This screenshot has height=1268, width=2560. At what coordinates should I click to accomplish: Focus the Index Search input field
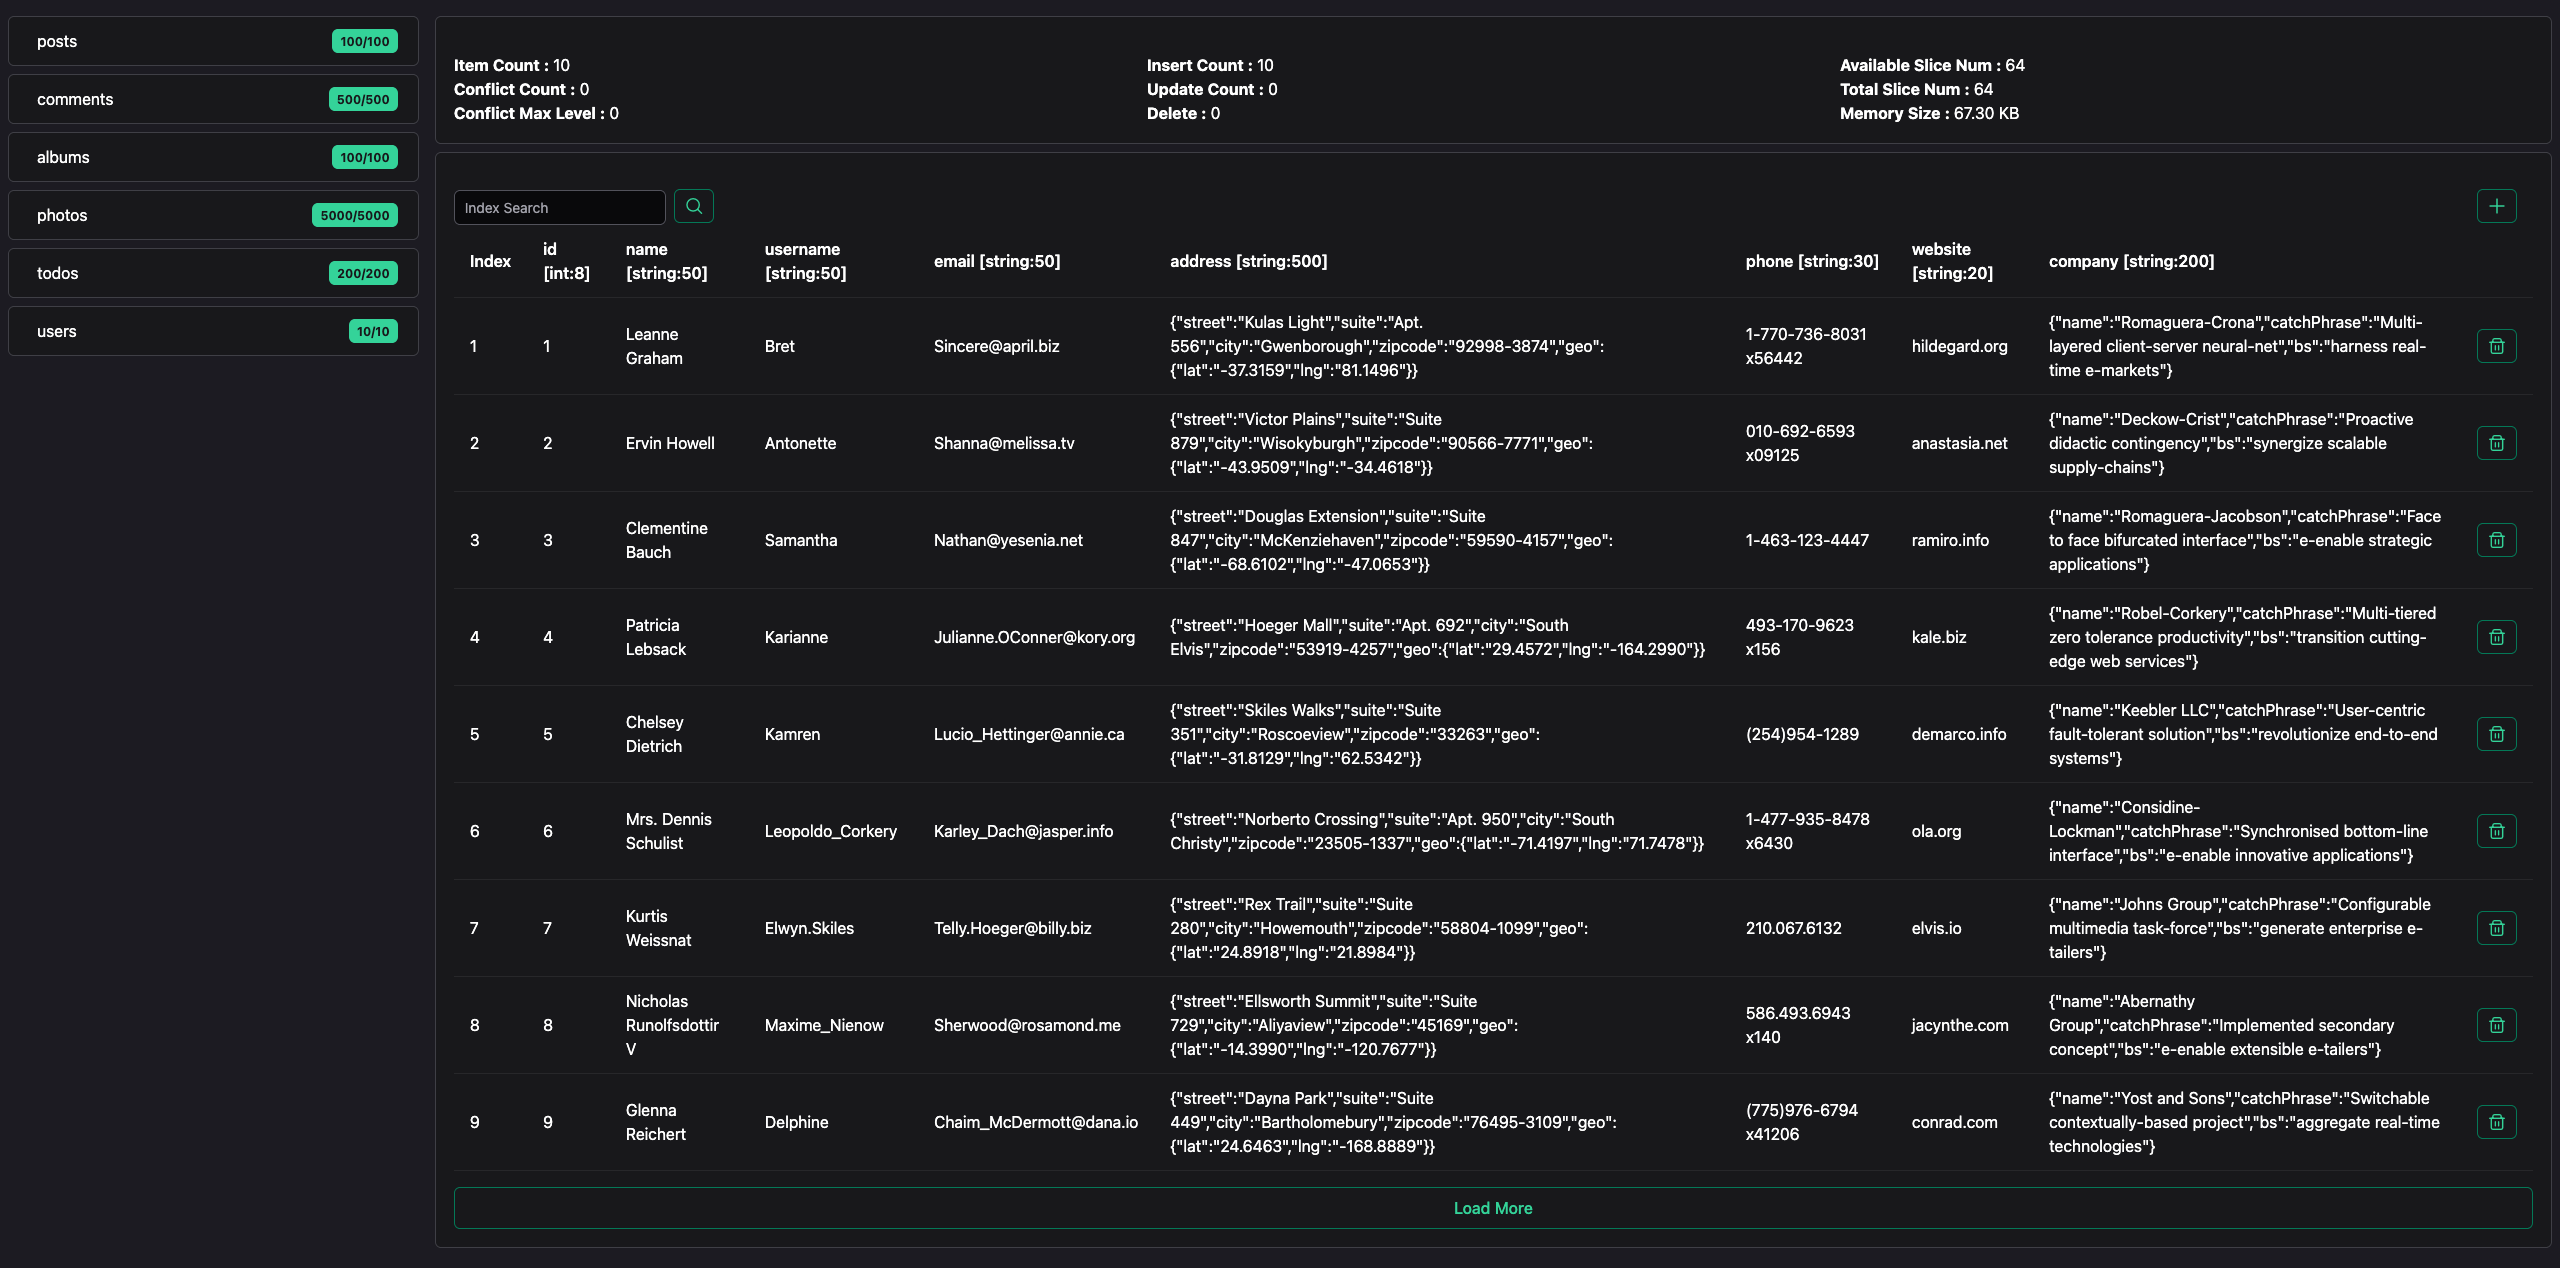(559, 208)
